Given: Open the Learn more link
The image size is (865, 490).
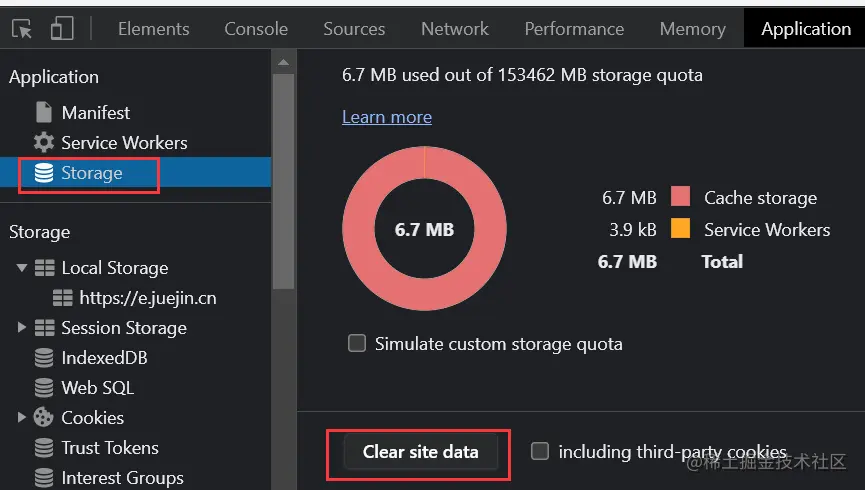Looking at the screenshot, I should coord(387,117).
